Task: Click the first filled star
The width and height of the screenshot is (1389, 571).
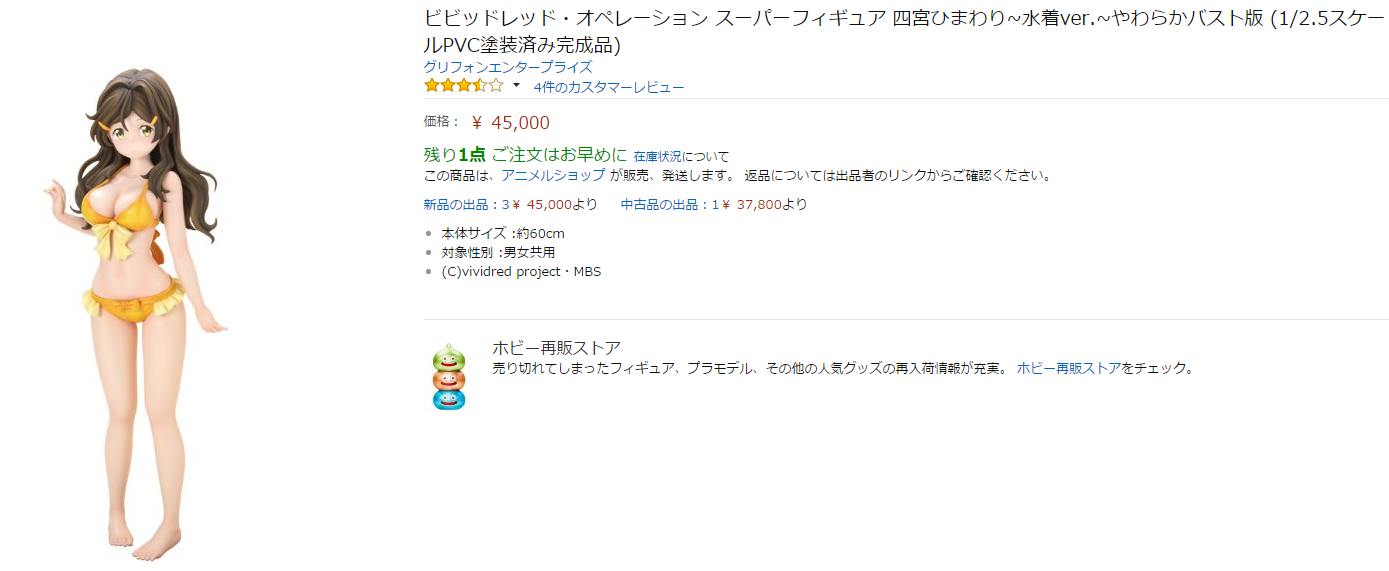Action: click(x=432, y=86)
